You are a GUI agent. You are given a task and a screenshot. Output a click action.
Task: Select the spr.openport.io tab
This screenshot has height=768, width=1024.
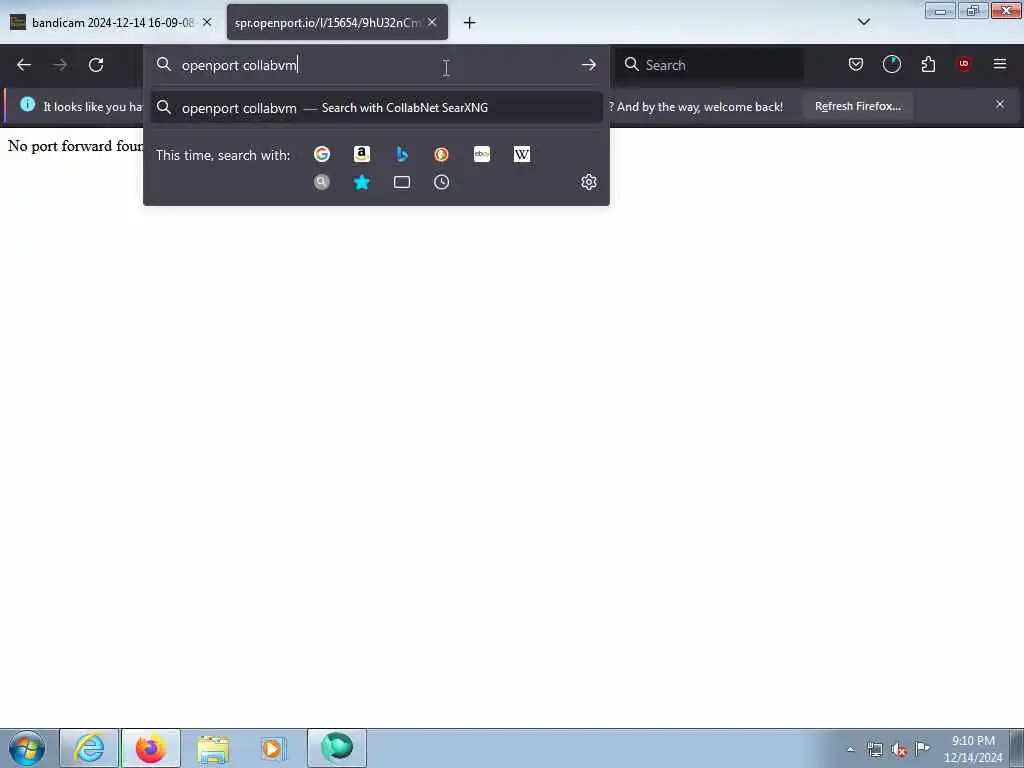328,22
